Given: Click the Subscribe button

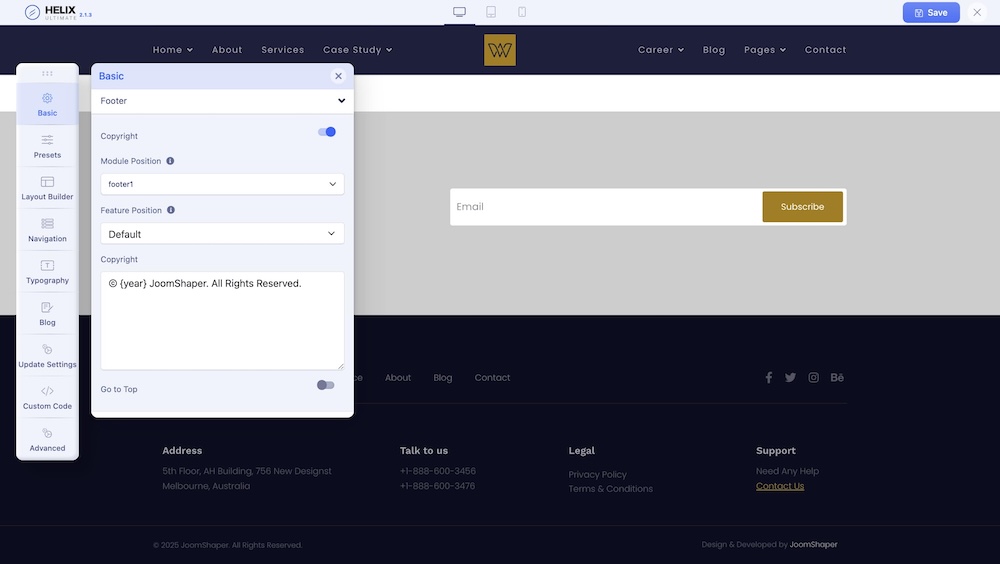Looking at the screenshot, I should coord(802,207).
